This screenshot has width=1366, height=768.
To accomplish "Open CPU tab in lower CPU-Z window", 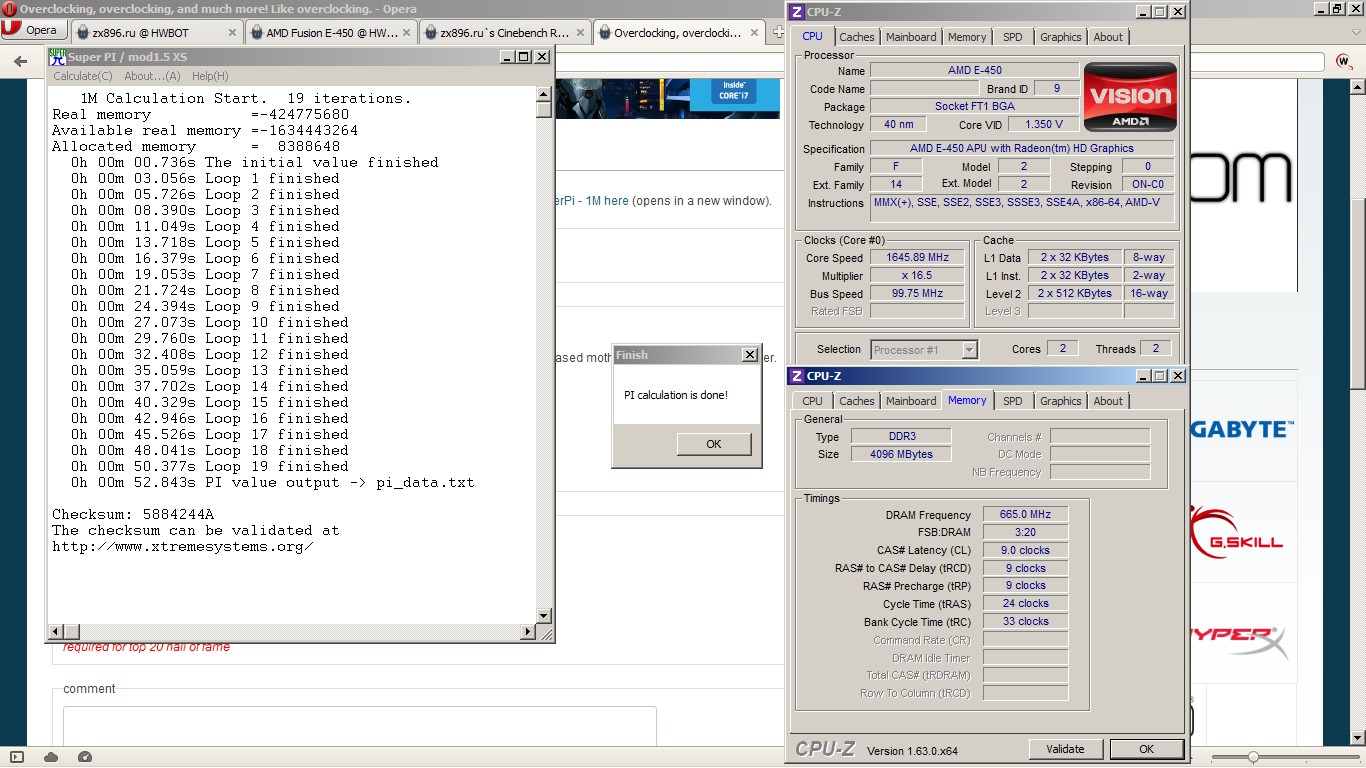I will 813,401.
